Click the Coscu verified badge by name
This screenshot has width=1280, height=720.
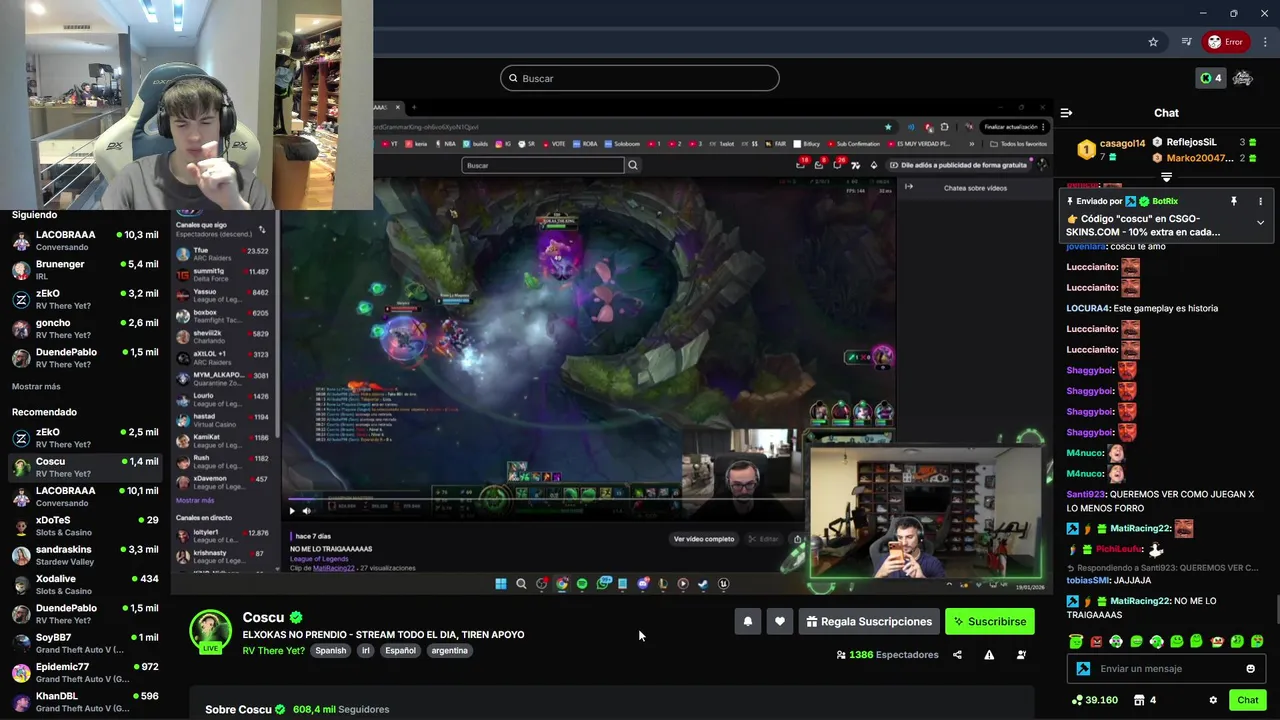coord(296,618)
